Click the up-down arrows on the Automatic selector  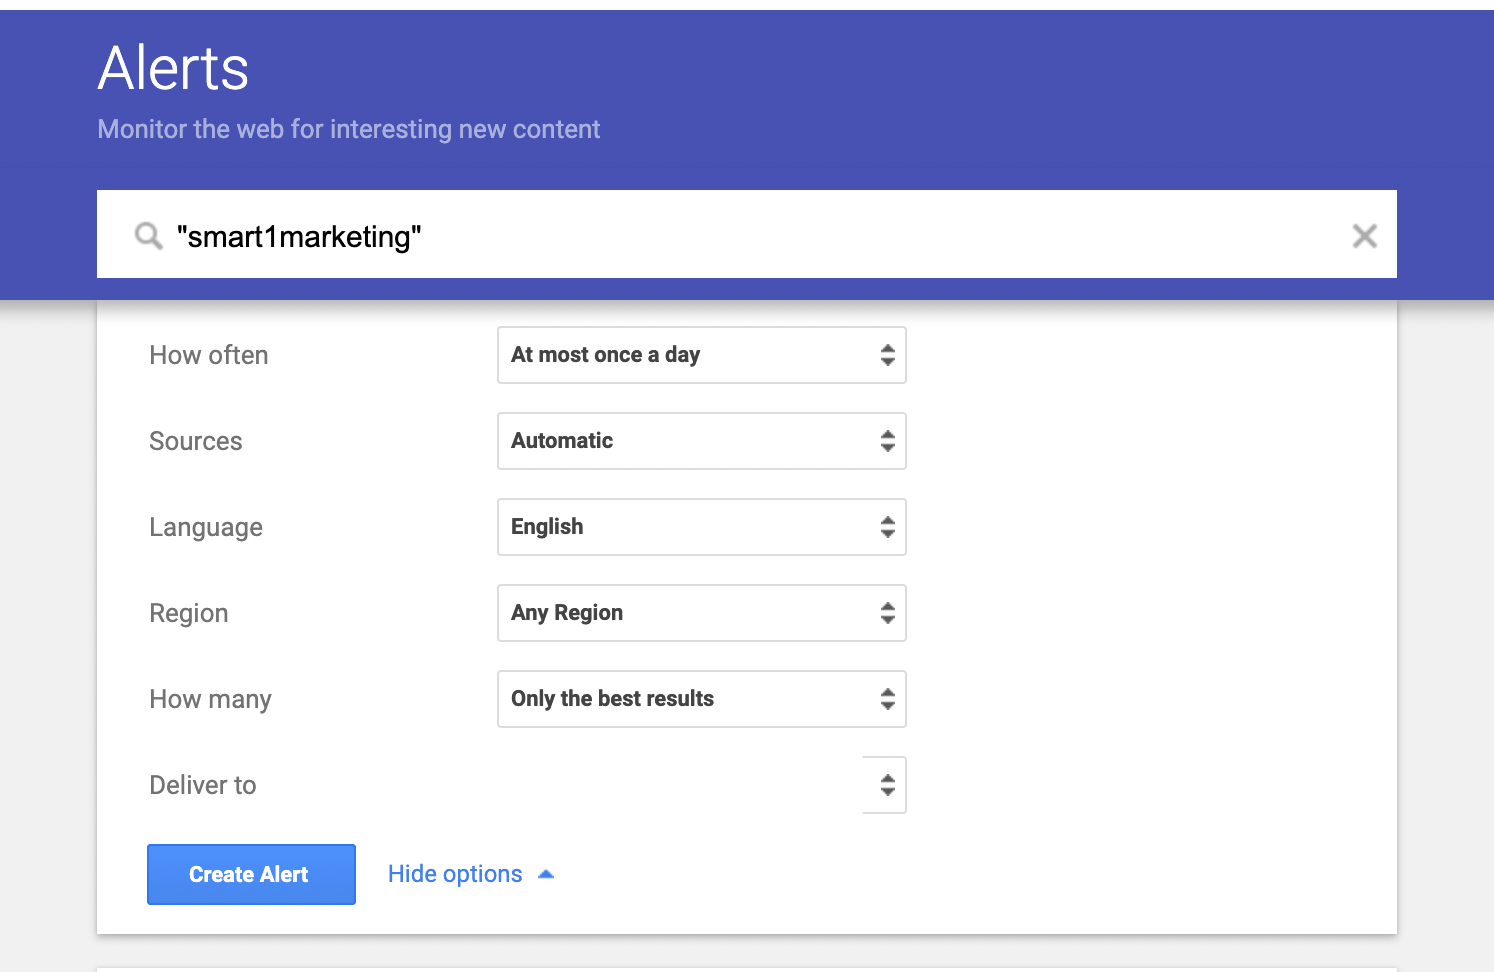pyautogui.click(x=887, y=441)
